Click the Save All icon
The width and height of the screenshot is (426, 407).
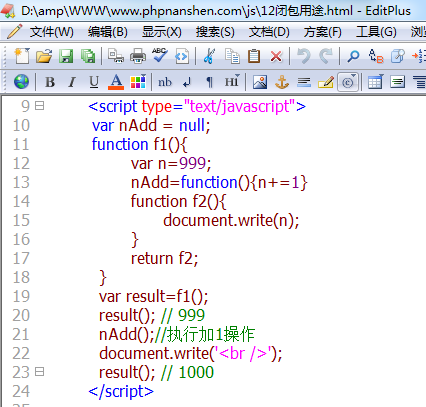coord(88,56)
